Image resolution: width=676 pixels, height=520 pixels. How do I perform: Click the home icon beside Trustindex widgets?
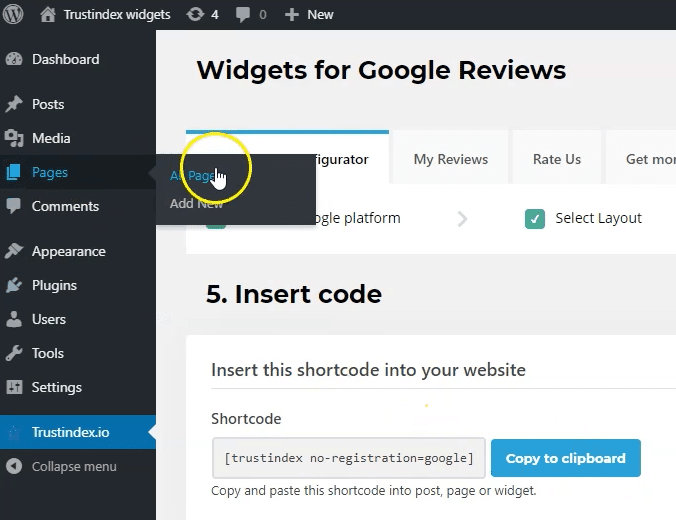(x=48, y=14)
